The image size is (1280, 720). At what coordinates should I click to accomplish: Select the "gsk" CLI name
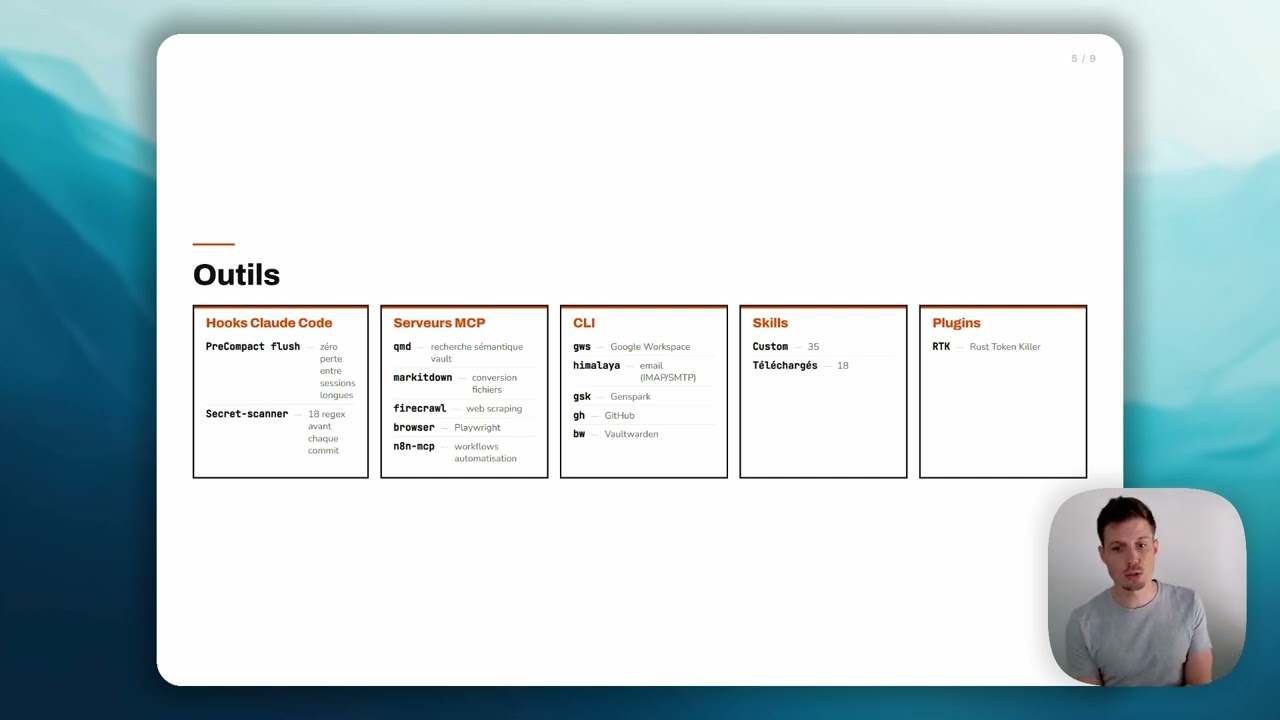pos(582,397)
